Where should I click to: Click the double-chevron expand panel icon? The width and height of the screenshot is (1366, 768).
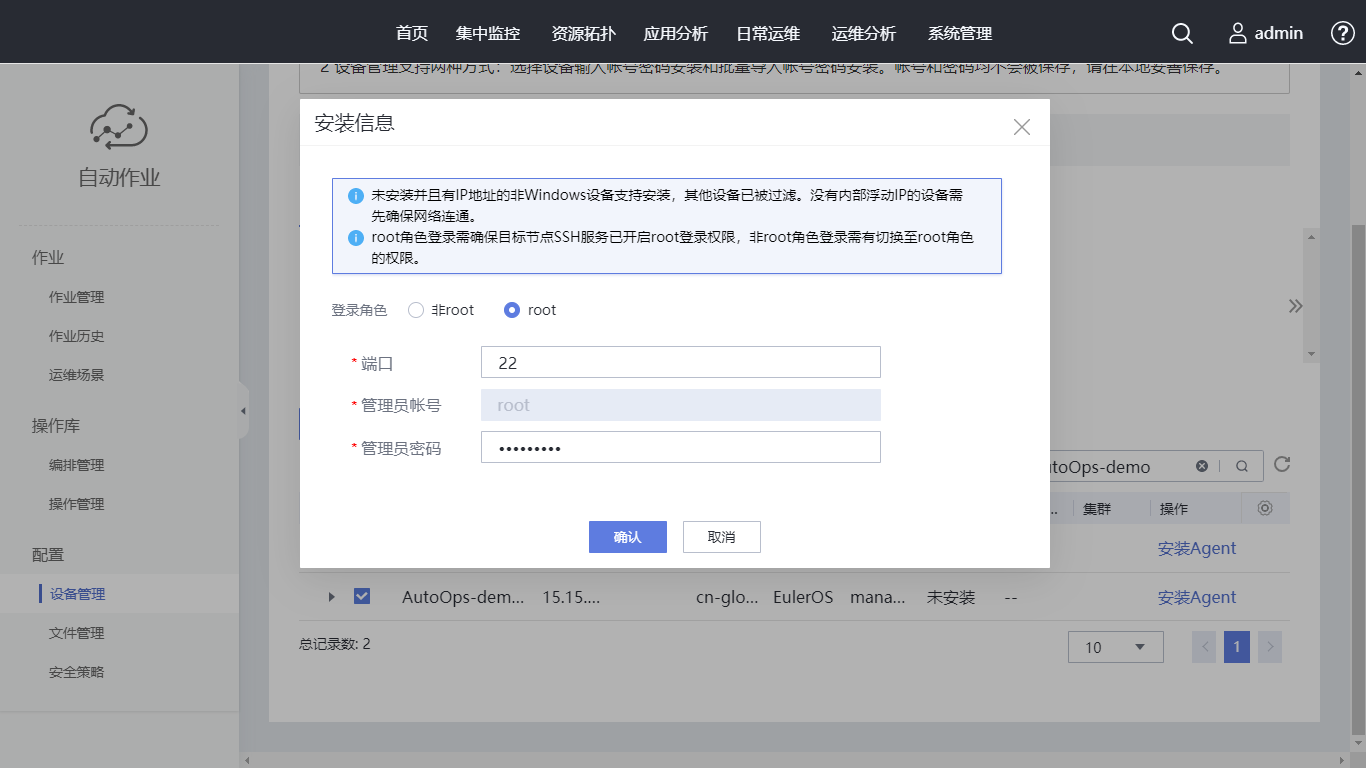1296,306
